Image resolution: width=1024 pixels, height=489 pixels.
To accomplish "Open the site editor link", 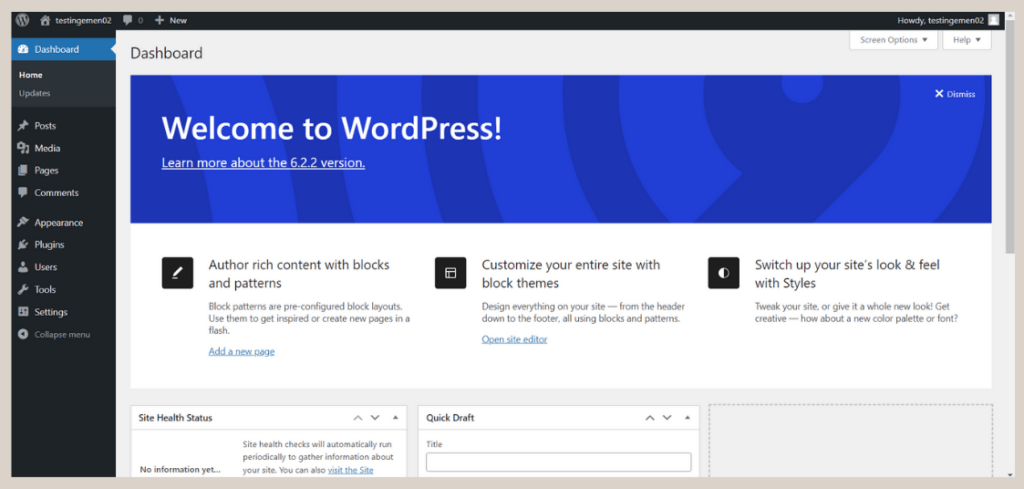I will (x=514, y=339).
